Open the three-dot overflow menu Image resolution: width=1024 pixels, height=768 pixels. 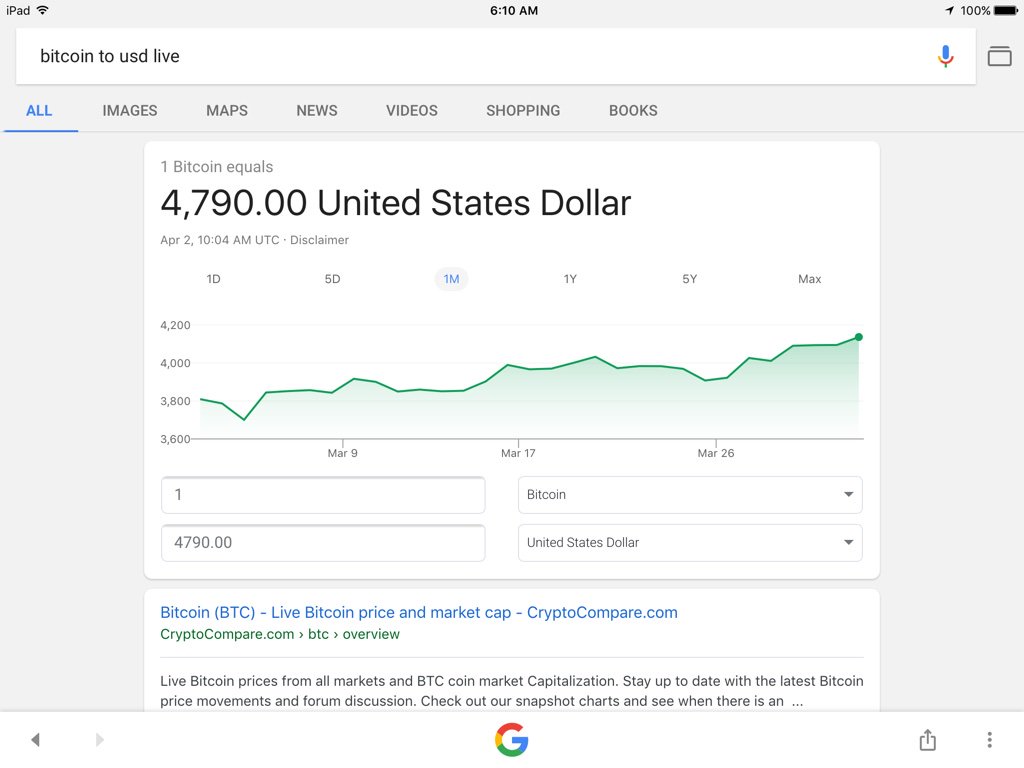pyautogui.click(x=989, y=739)
